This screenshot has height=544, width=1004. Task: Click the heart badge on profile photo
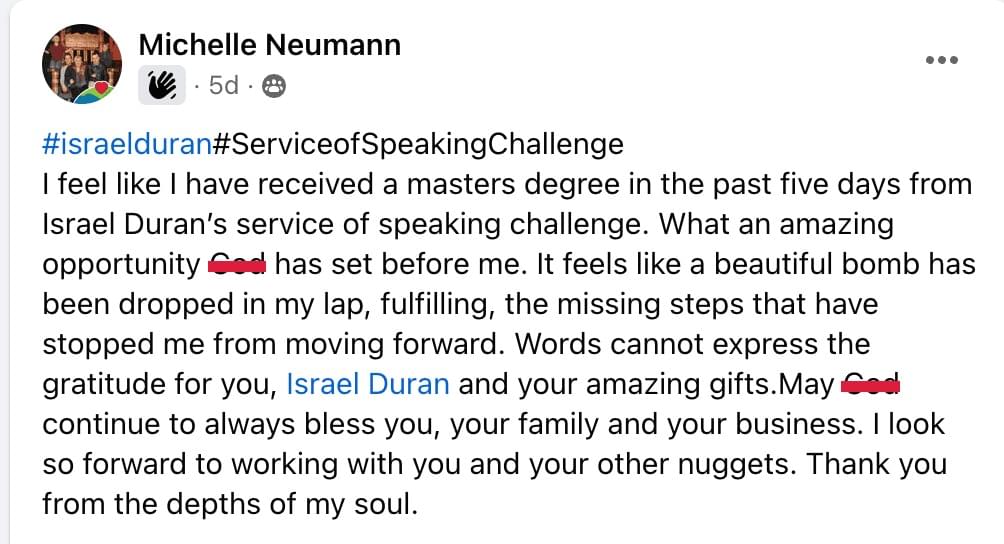(99, 88)
